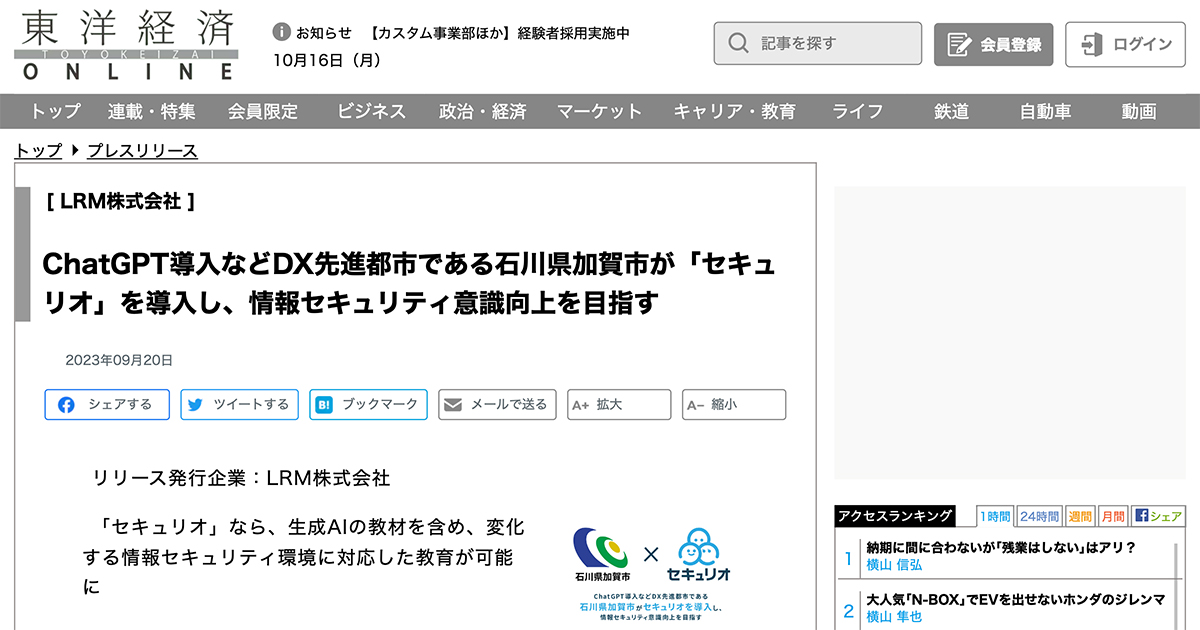Viewport: 1200px width, 630px height.
Task: Open the キャリア・教育 section
Action: [x=735, y=111]
